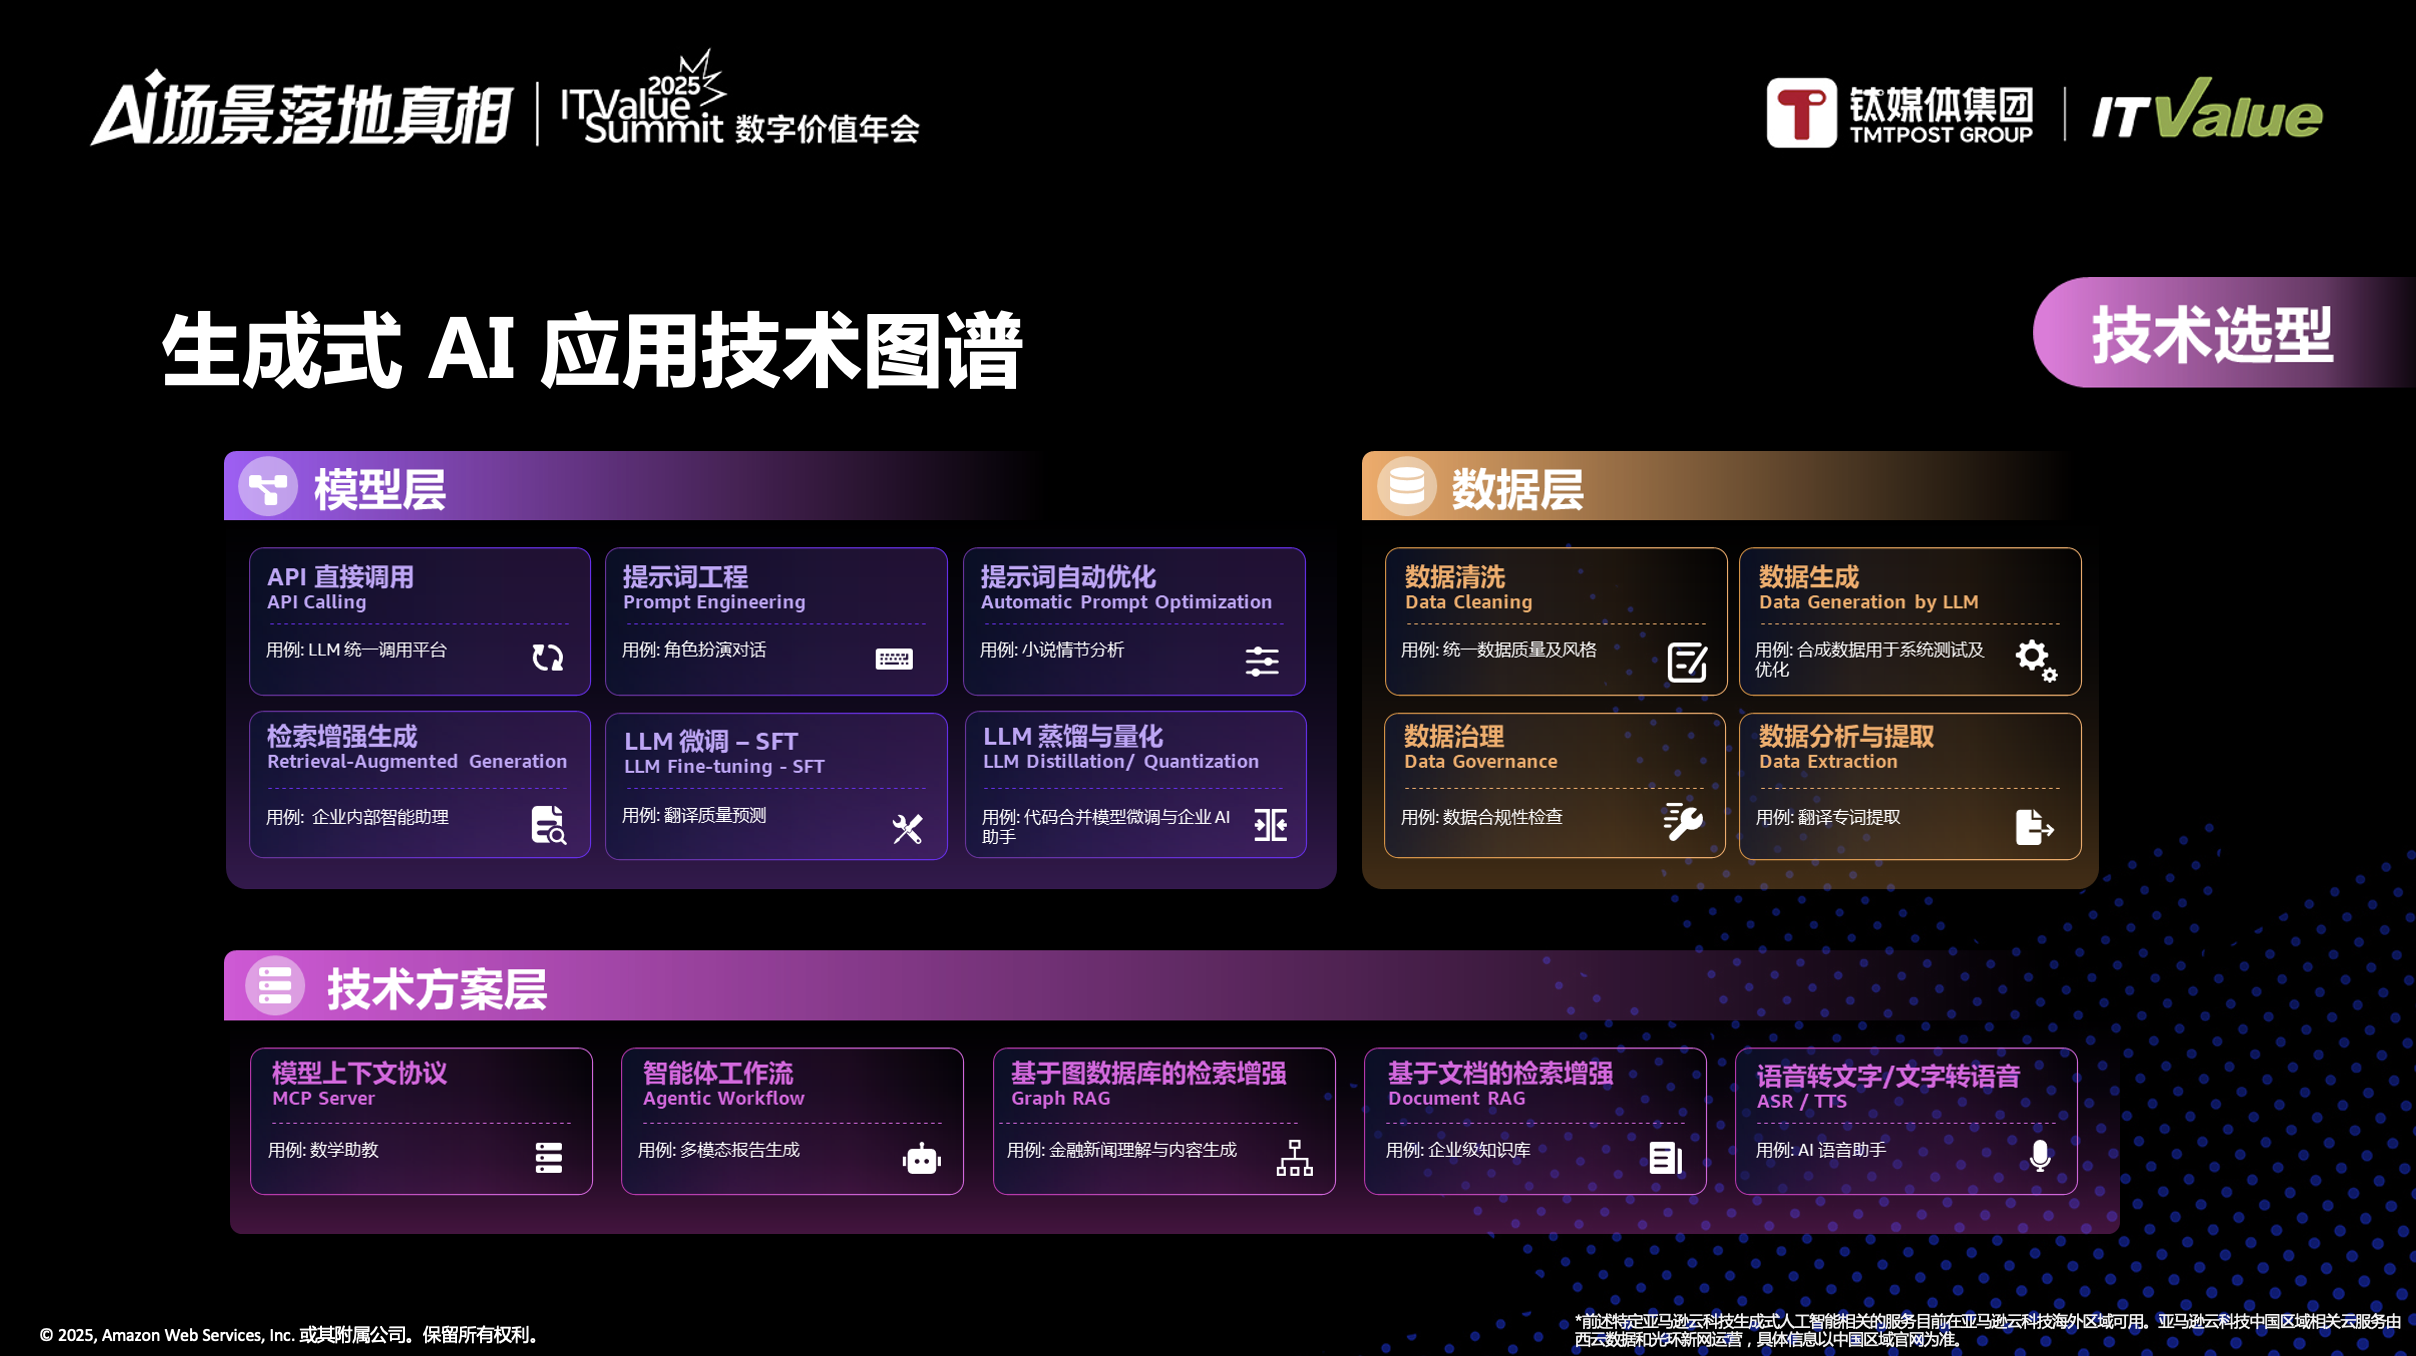Click the edit note icon in Data Cleaning card
This screenshot has height=1356, width=2416.
(x=1687, y=662)
